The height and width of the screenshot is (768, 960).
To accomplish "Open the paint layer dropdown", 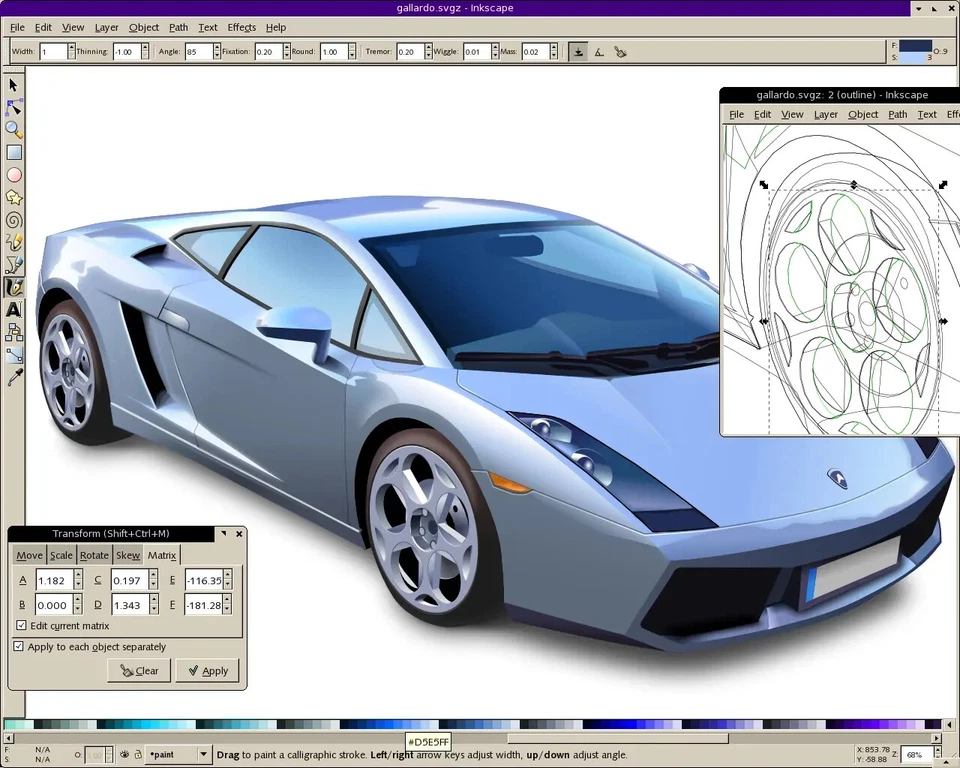I will click(x=202, y=754).
